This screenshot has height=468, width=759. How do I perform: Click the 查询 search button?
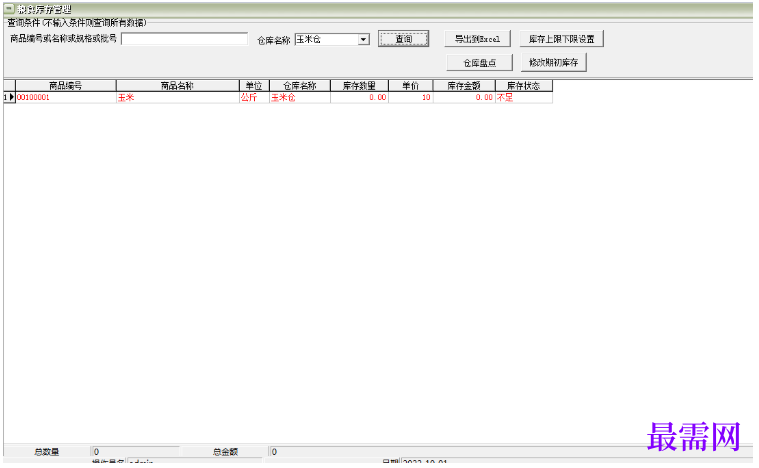click(x=403, y=39)
